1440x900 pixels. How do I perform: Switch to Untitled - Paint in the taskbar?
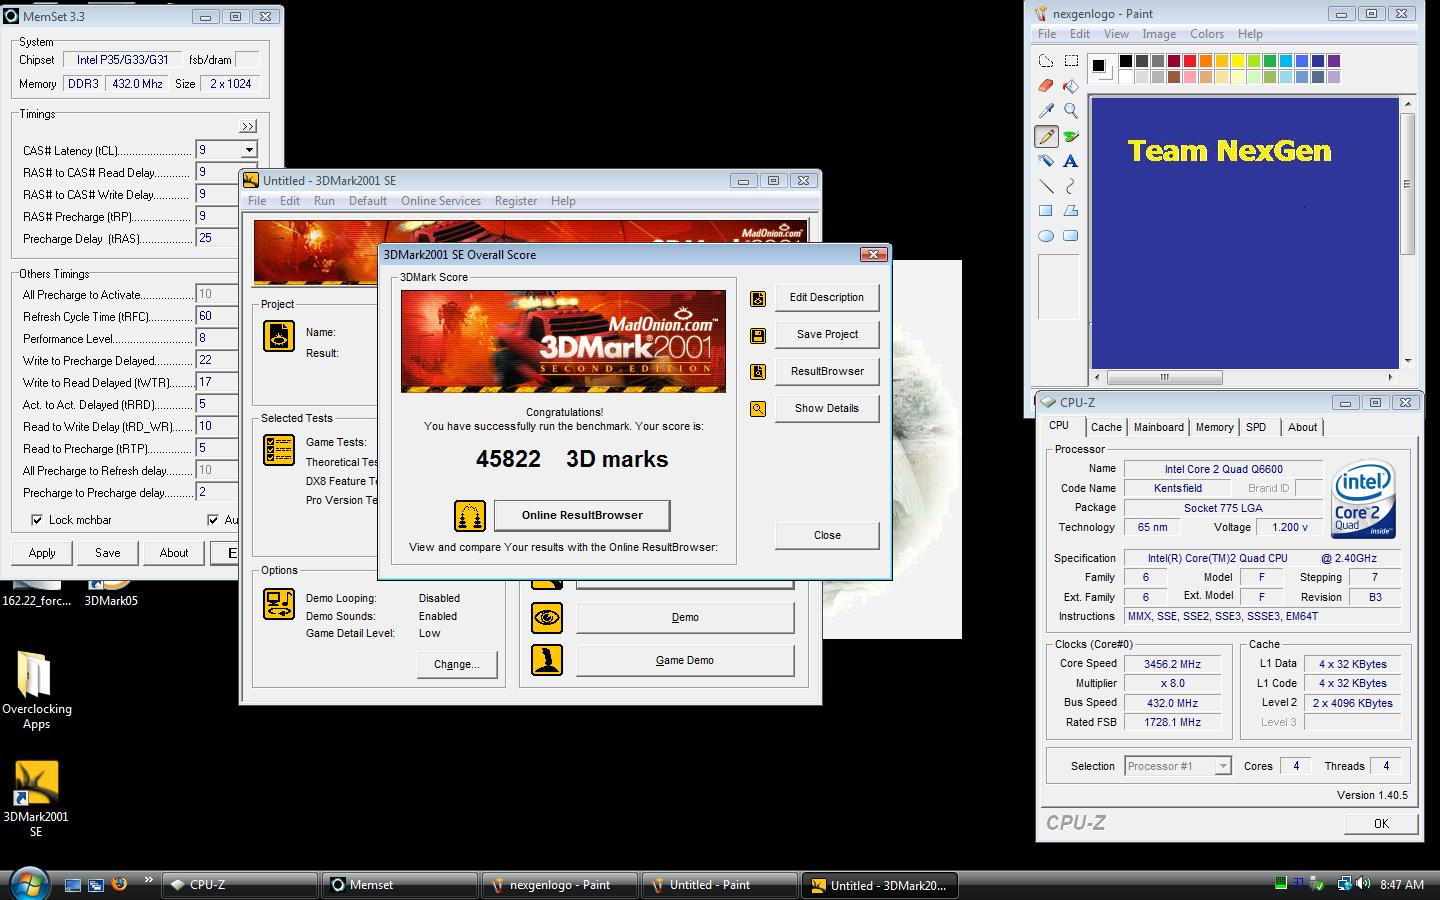(x=718, y=885)
